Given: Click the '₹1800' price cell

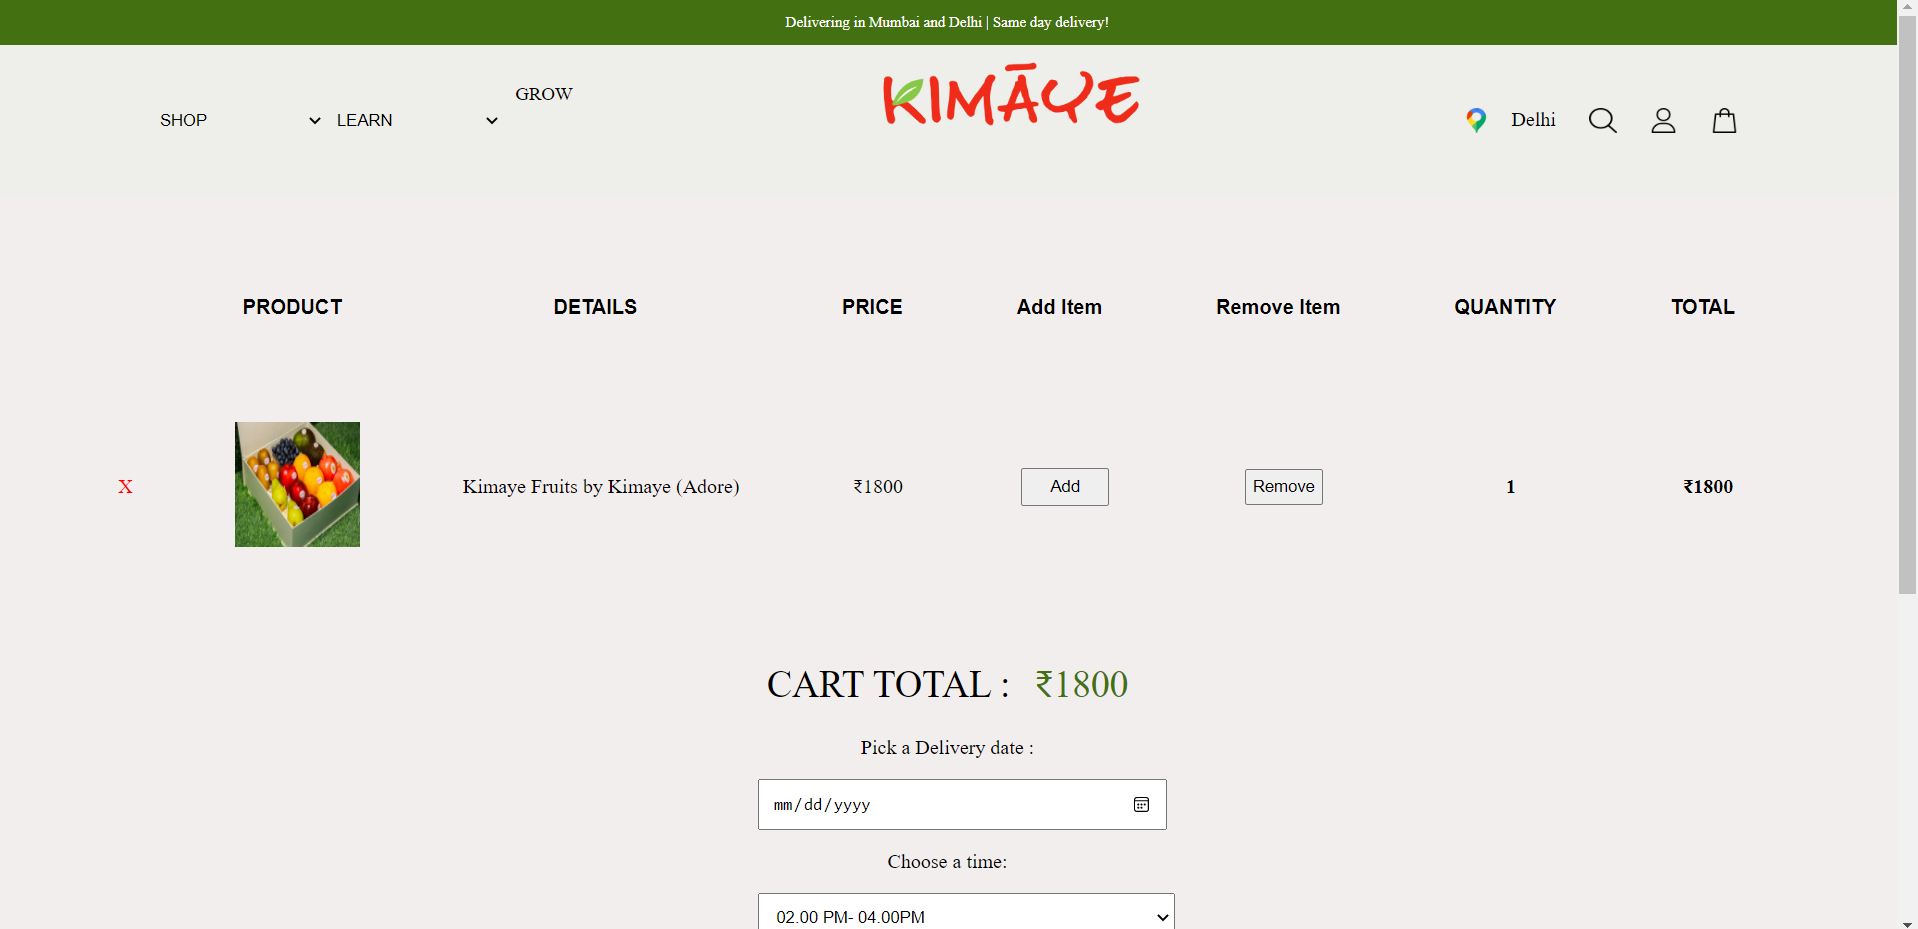Looking at the screenshot, I should [x=878, y=487].
